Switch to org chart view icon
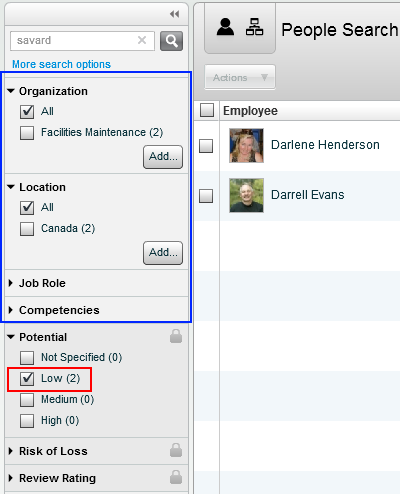Viewport: 400px width, 494px height. [x=254, y=27]
